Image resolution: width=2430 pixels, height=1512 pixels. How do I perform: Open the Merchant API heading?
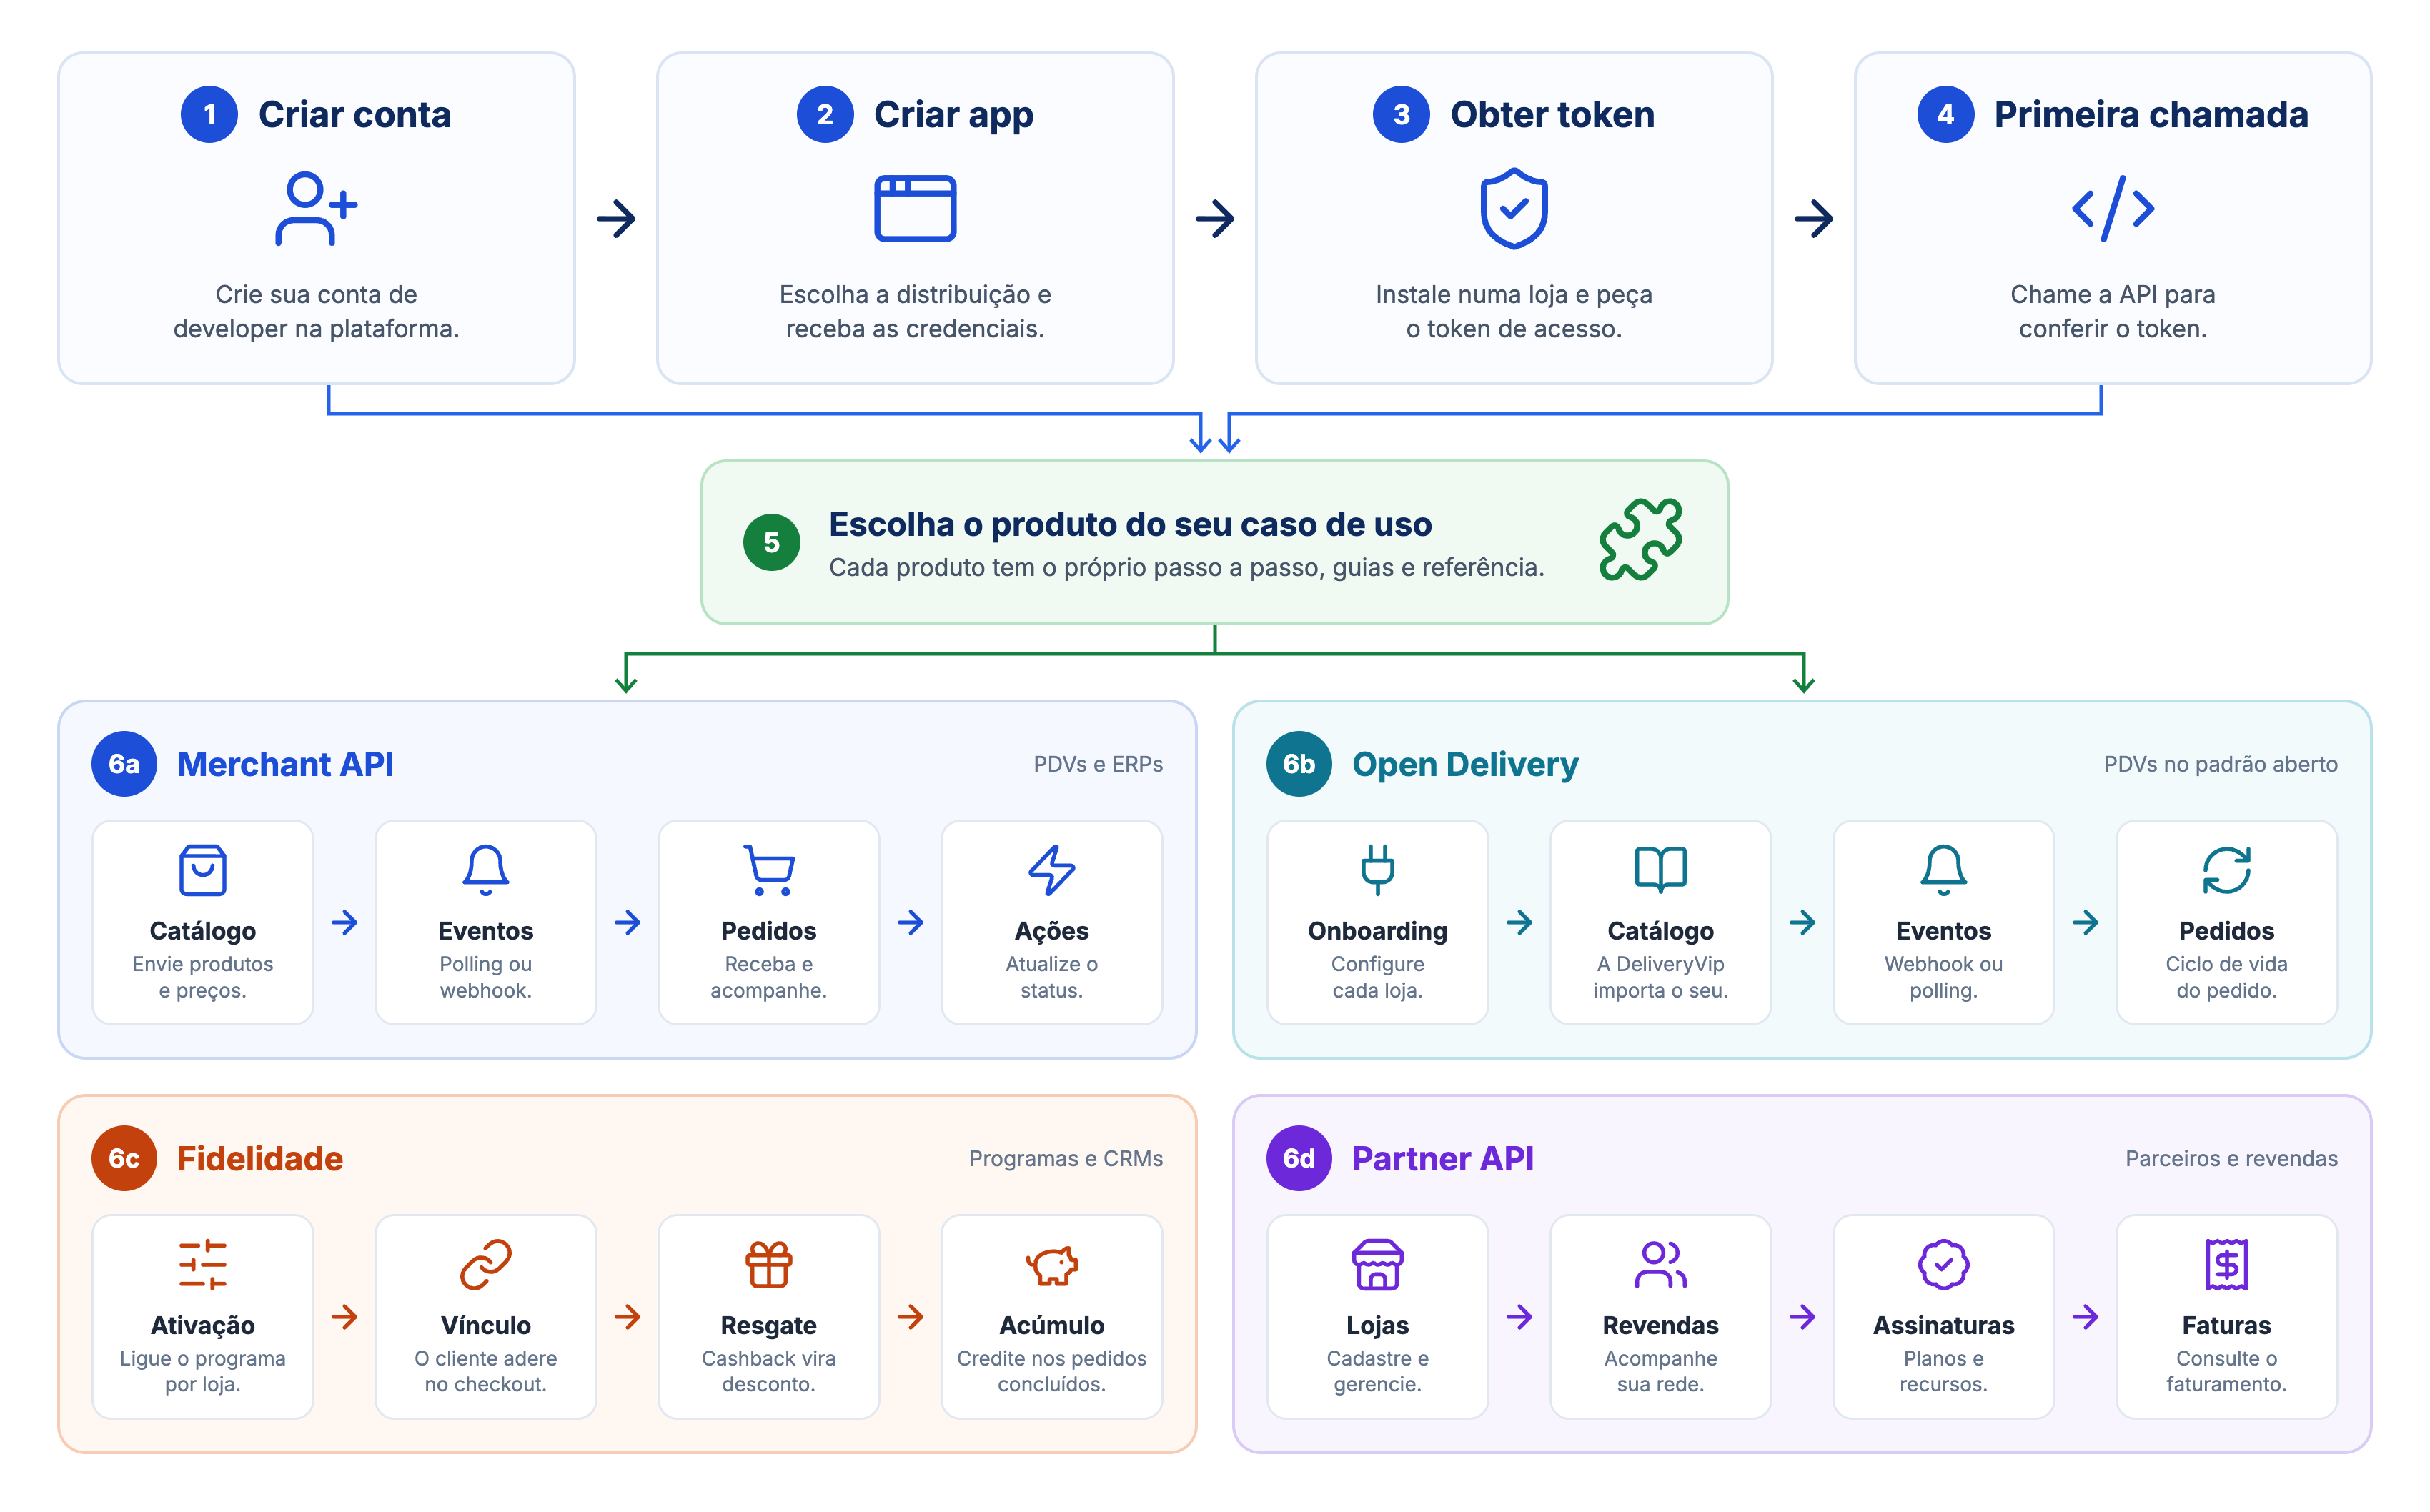click(x=285, y=764)
